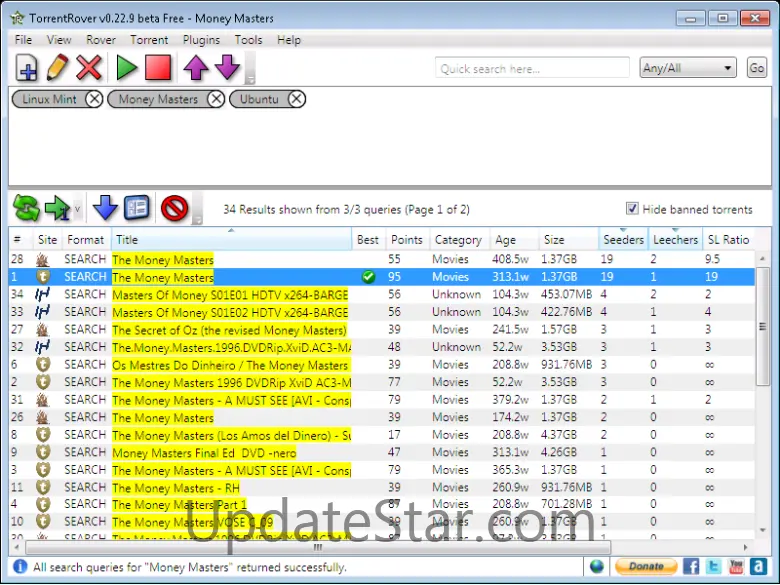Focus the Quick search field
This screenshot has height=585, width=780.
532,68
